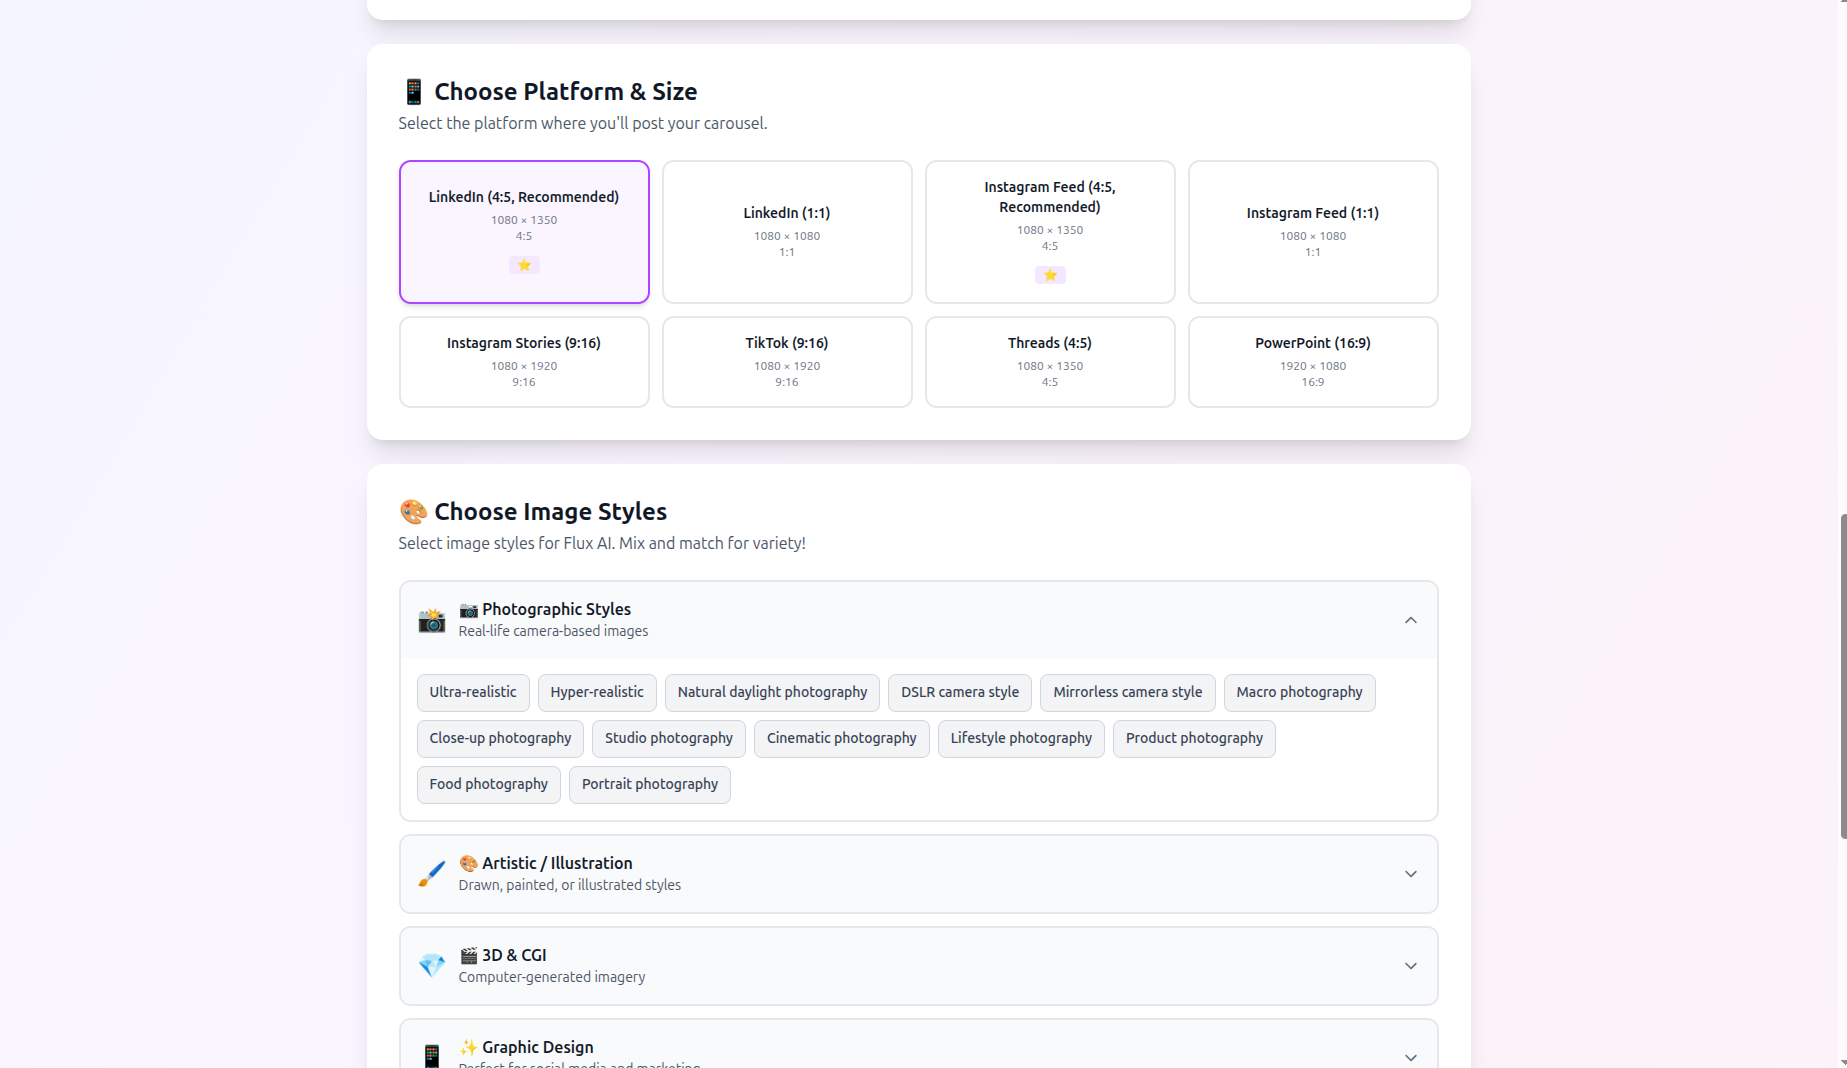This screenshot has width=1847, height=1068.
Task: Click 'Real-life camera-based images' subtitle
Action: click(553, 632)
